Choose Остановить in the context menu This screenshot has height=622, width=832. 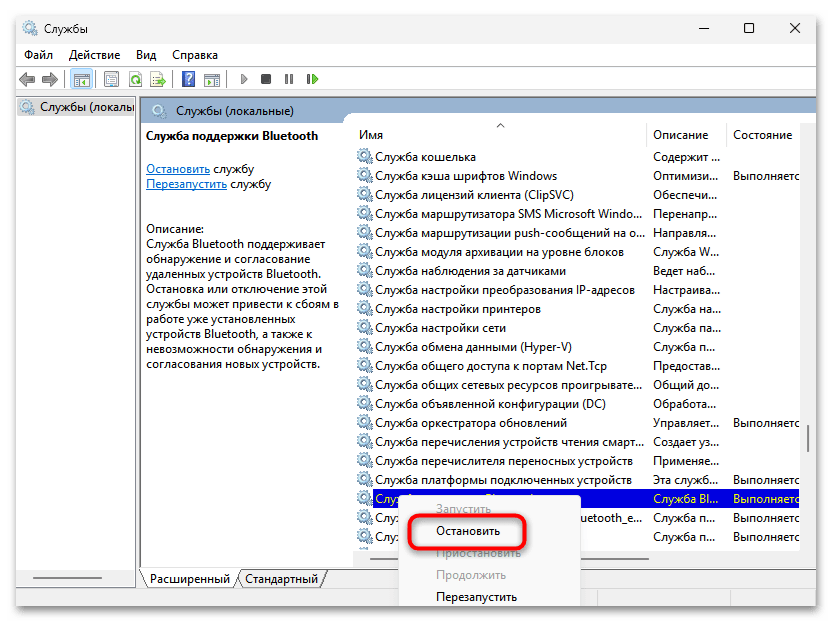pos(468,531)
